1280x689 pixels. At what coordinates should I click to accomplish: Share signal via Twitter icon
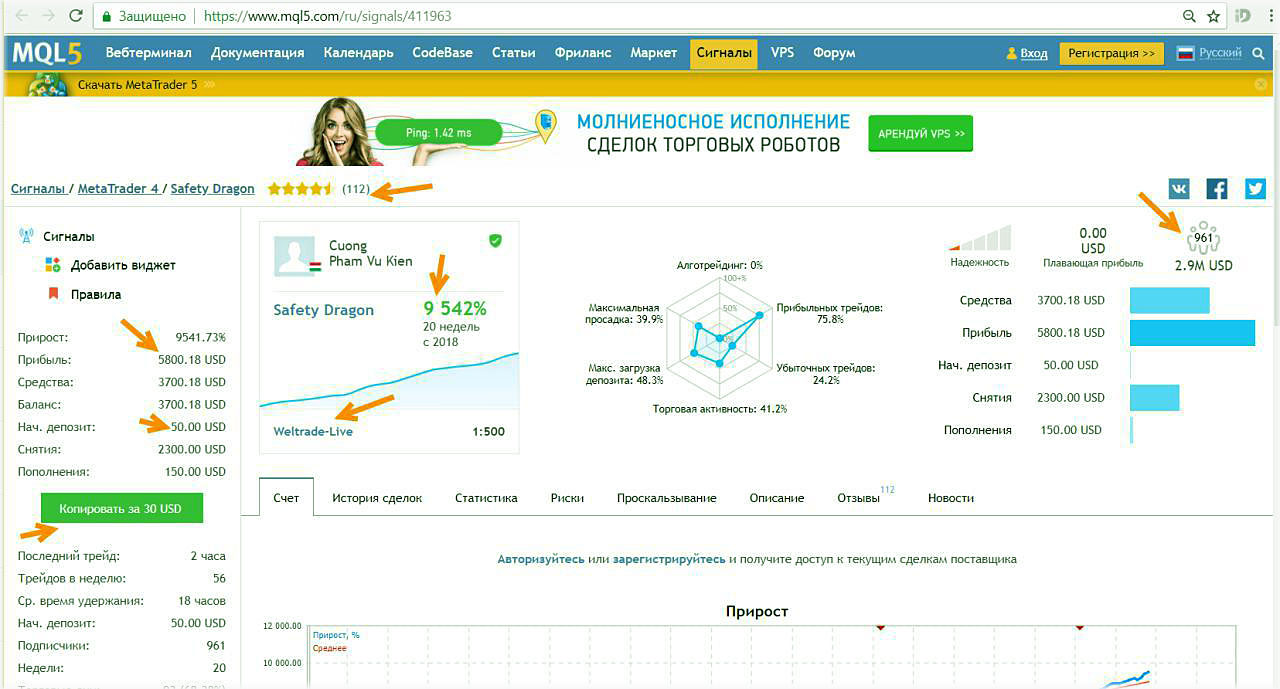click(1255, 189)
